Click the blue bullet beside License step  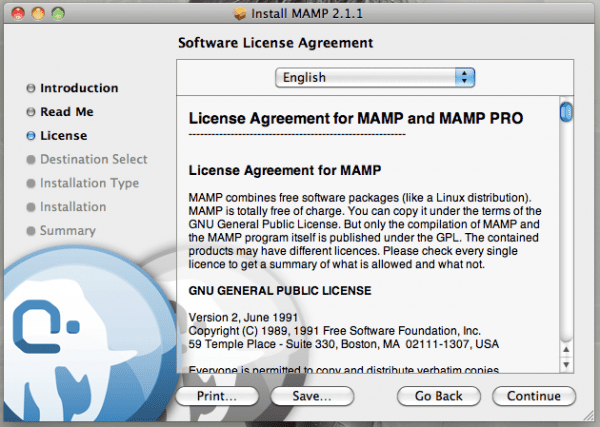(31, 136)
